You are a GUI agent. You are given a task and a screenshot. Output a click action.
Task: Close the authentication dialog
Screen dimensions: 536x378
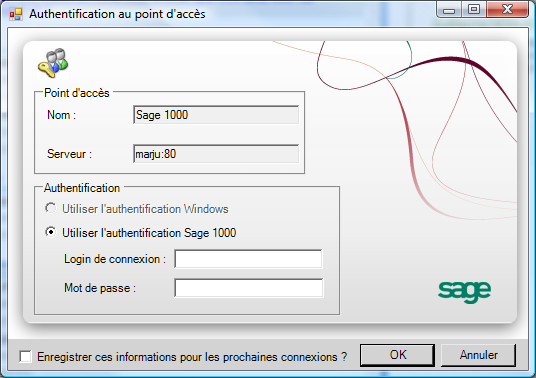click(x=507, y=10)
